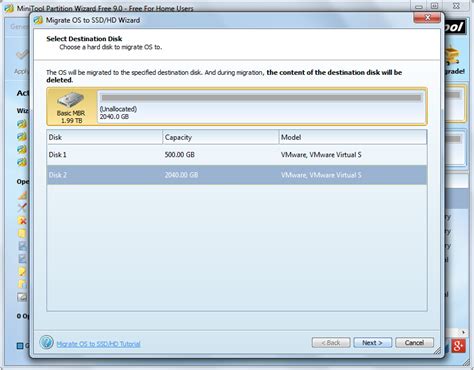Minimize the main MiniTool window
Screen dimensions: 474x370
tap(419, 6)
